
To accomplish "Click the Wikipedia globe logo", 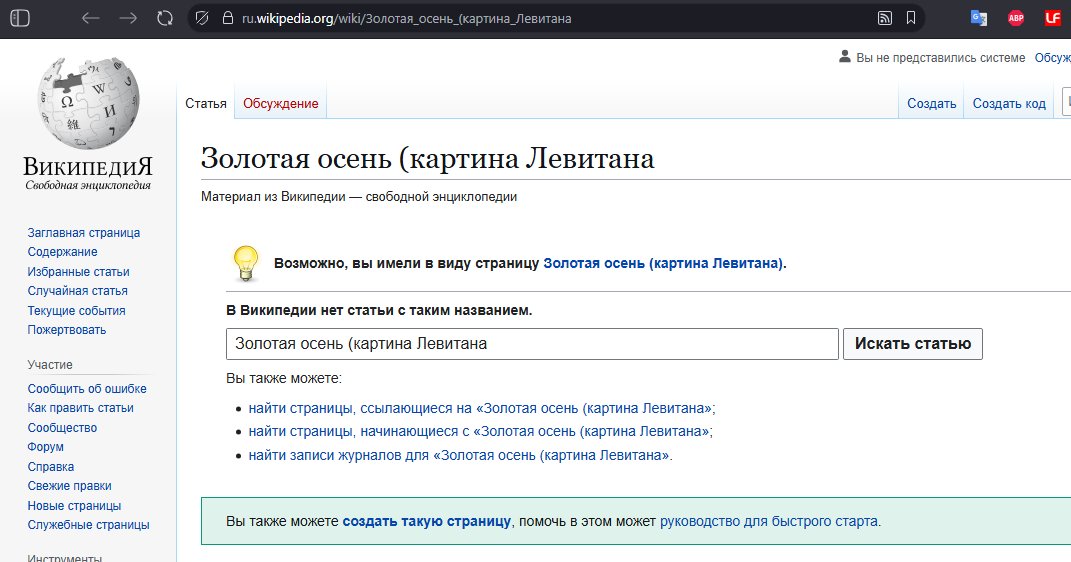I will (x=88, y=103).
